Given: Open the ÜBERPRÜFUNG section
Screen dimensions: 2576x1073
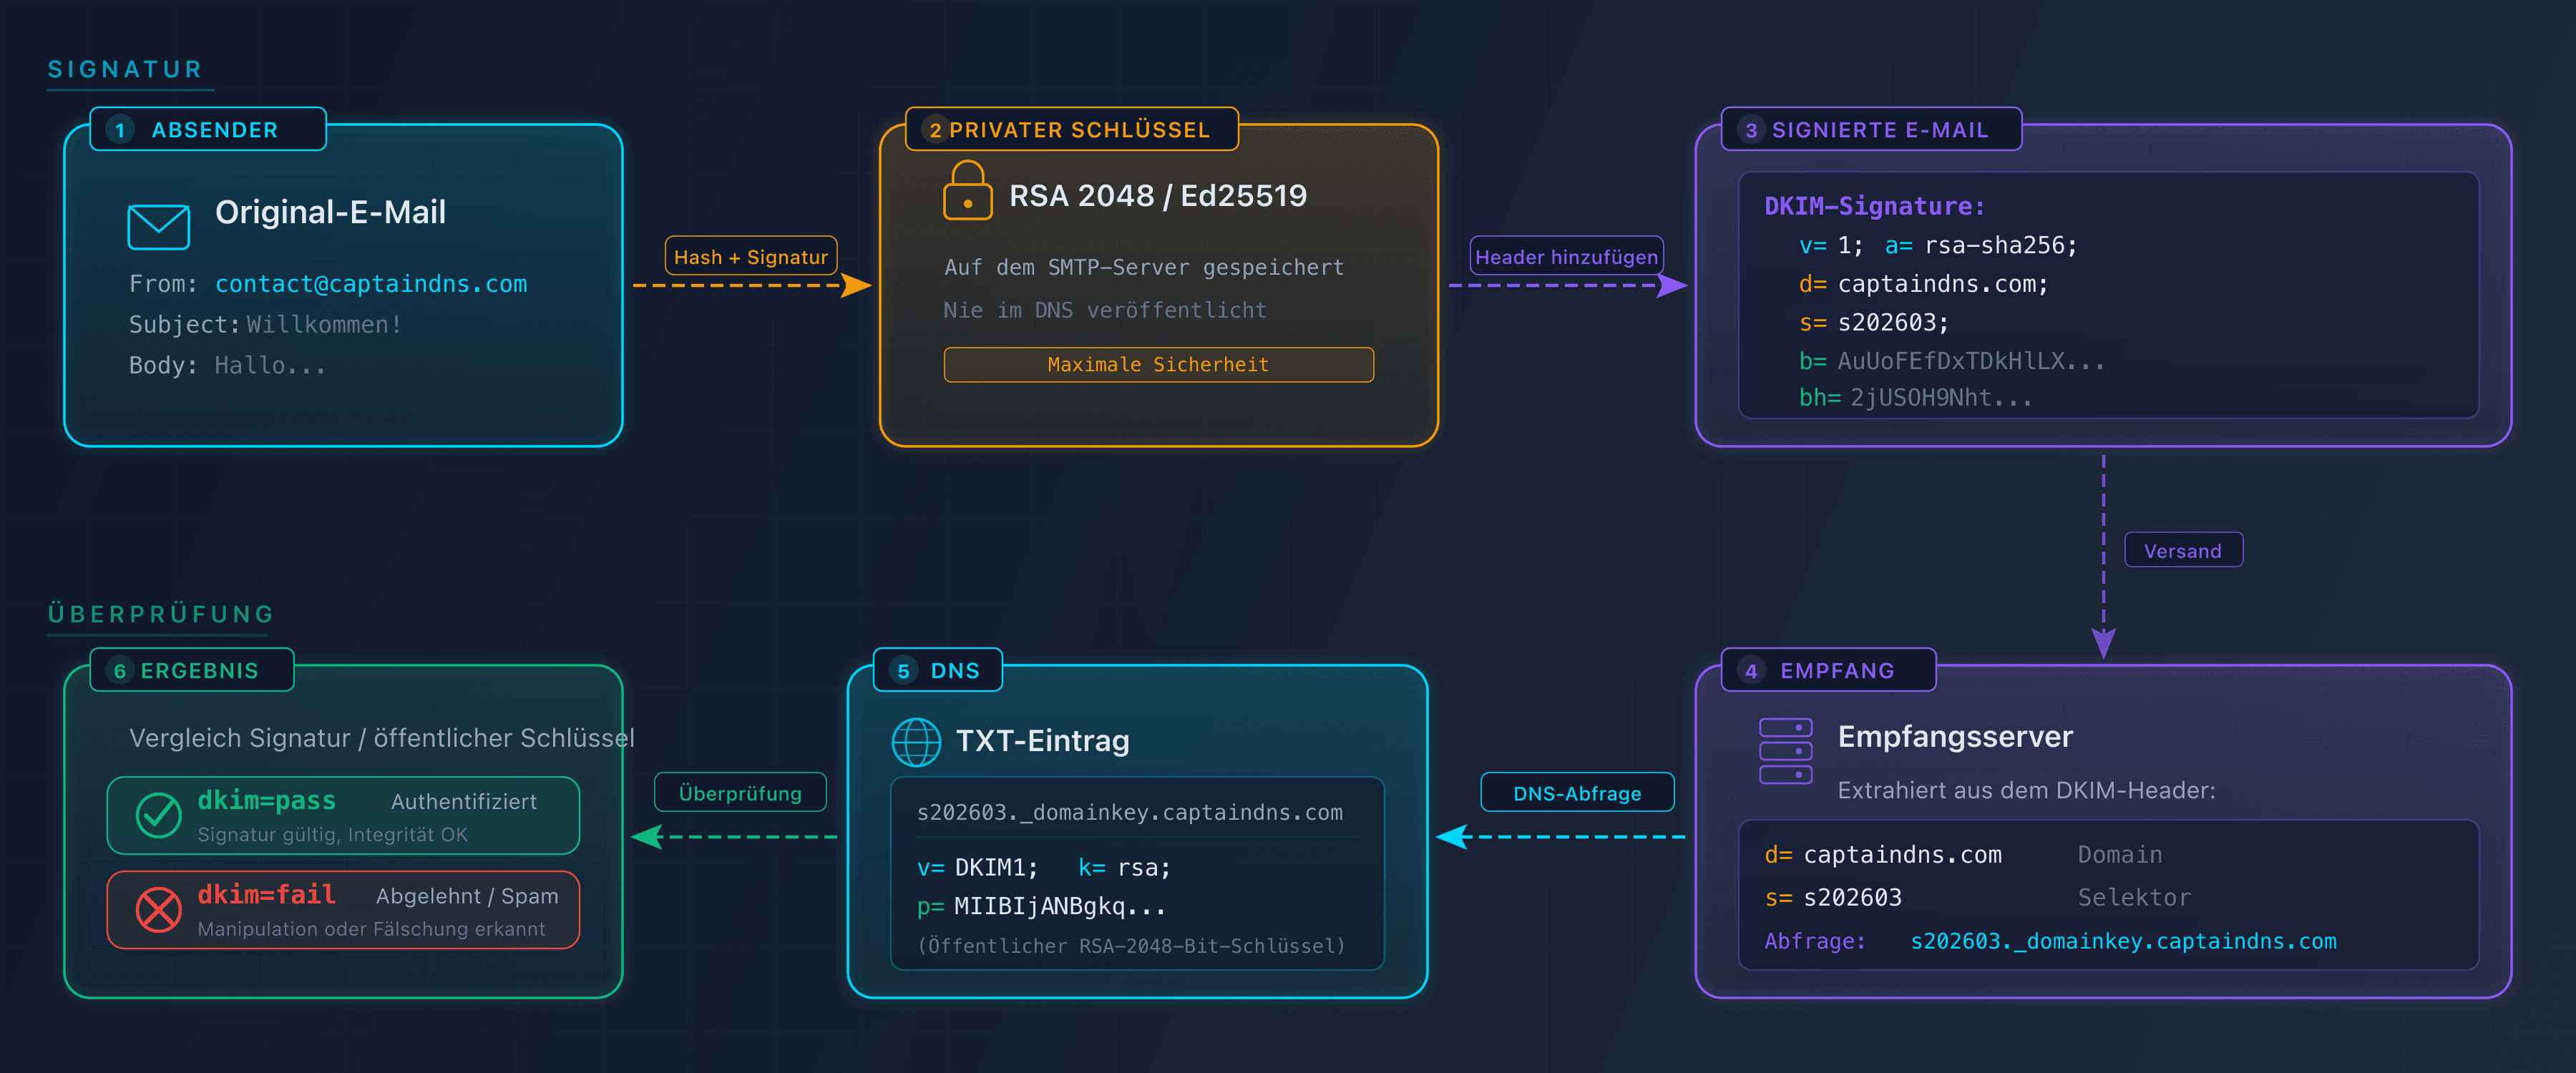Looking at the screenshot, I should (x=159, y=613).
